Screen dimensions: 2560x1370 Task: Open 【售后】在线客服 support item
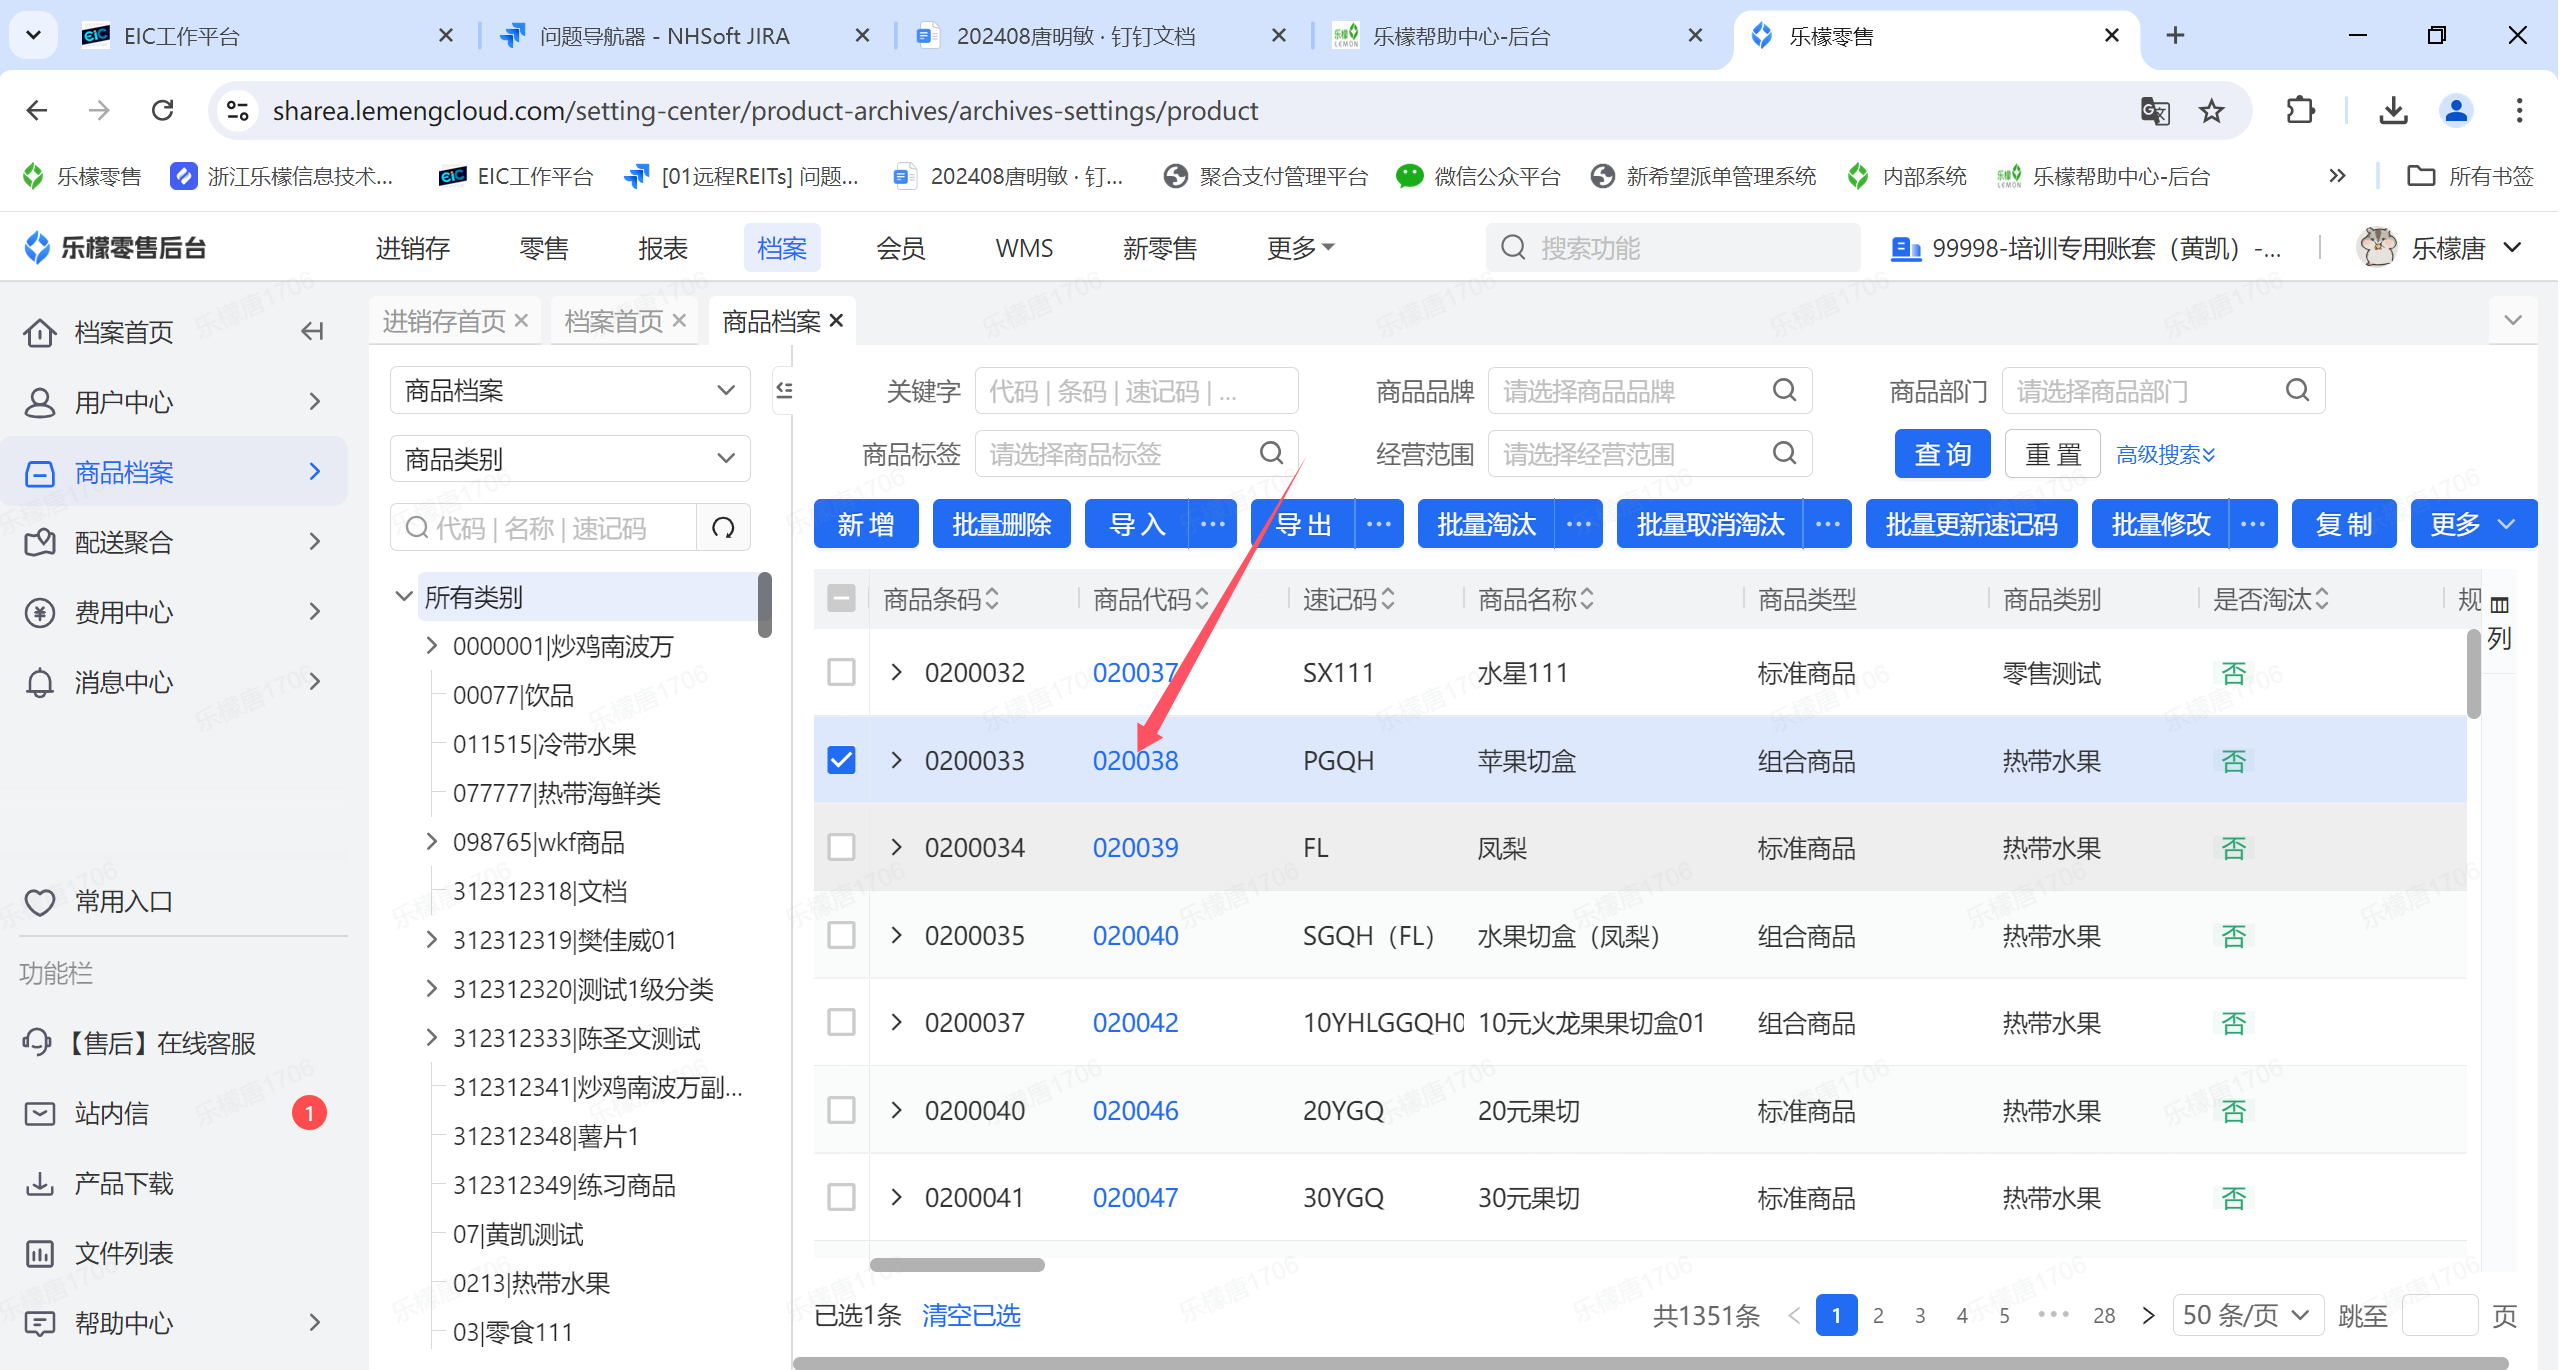174,1043
